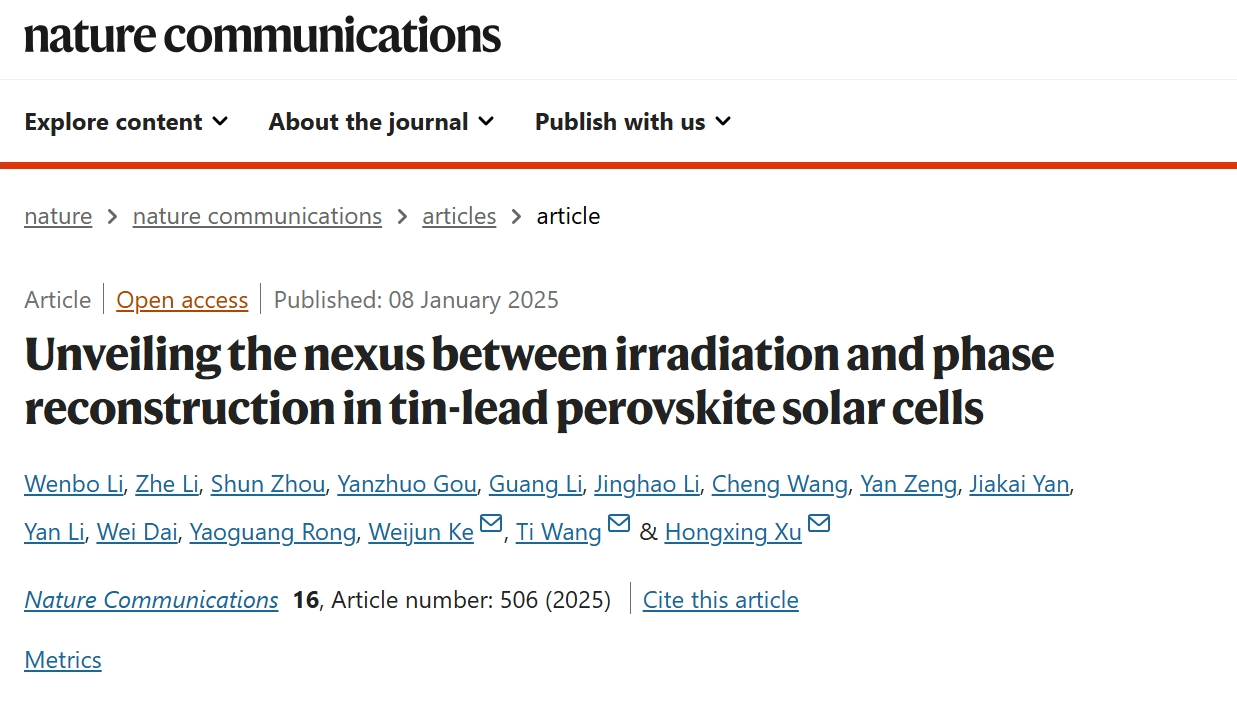The image size is (1237, 702).
Task: Open author Cheng Wang's profile link
Action: click(780, 484)
